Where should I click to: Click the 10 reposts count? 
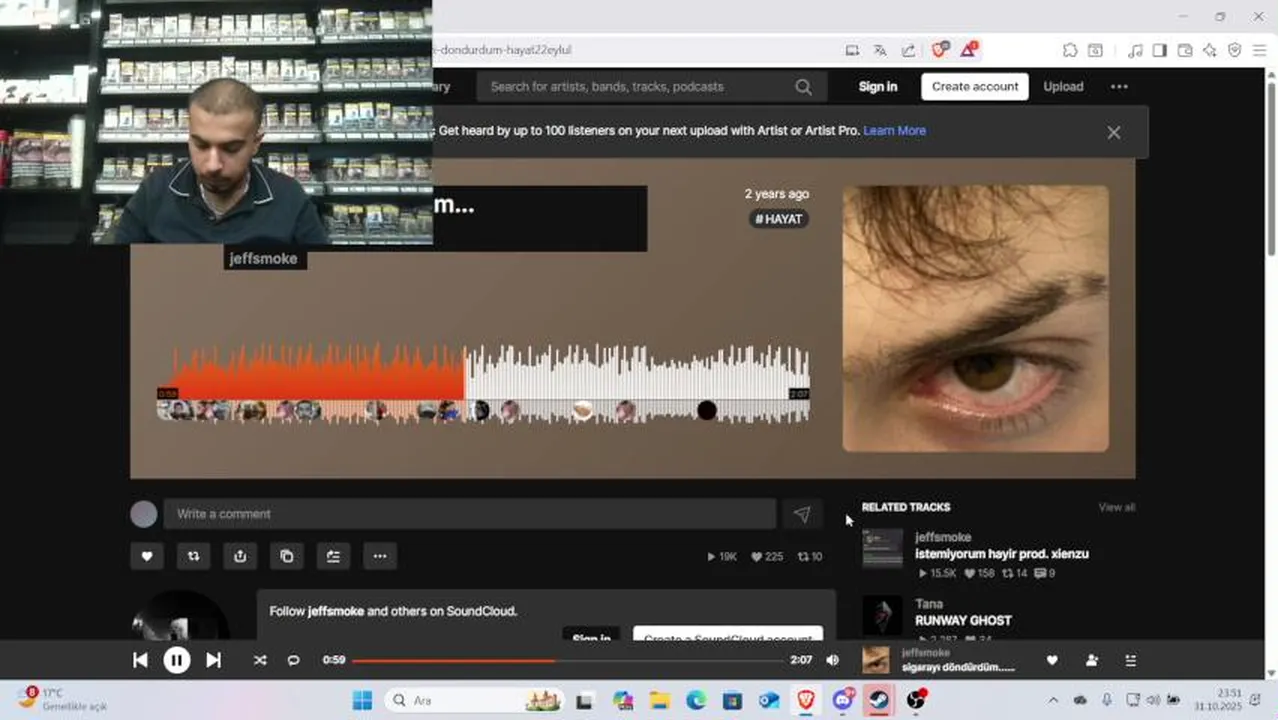click(810, 557)
